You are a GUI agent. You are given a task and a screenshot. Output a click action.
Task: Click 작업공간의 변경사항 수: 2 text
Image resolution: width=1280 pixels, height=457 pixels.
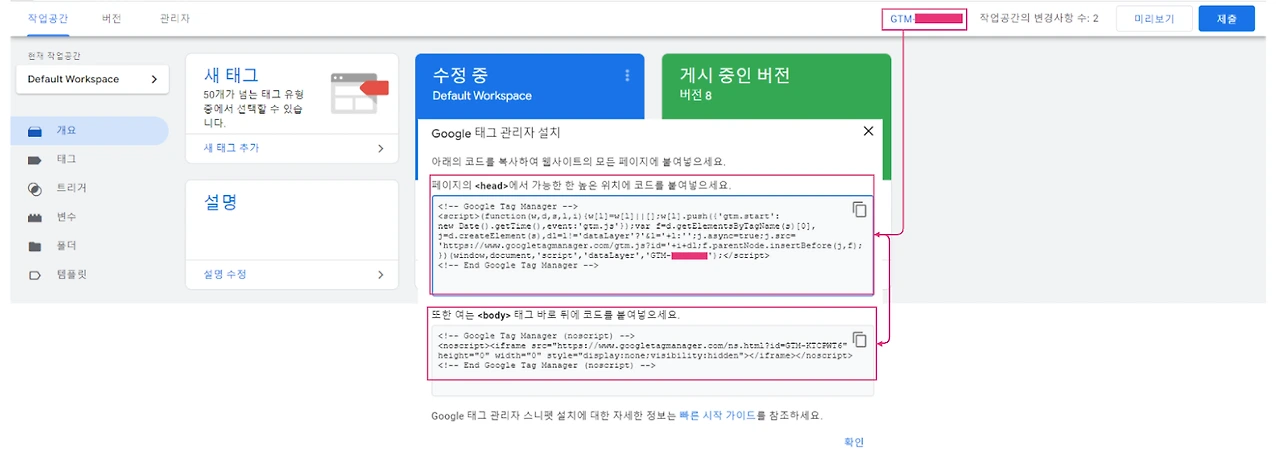1039,18
